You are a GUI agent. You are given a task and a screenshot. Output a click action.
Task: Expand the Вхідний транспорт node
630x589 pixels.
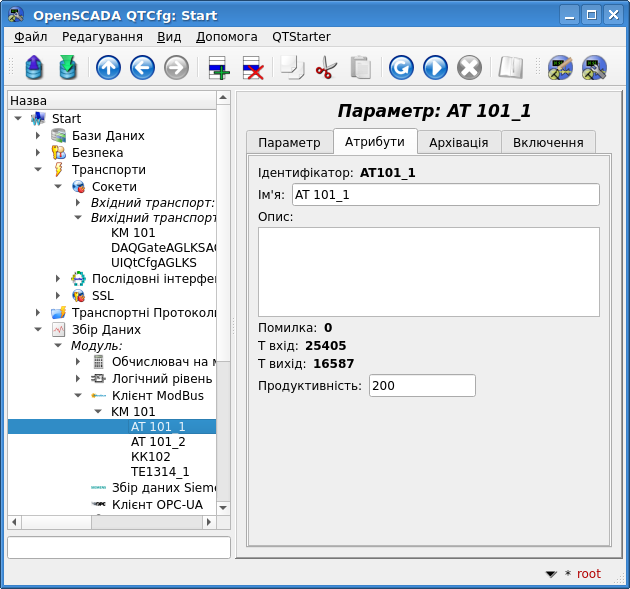(x=78, y=202)
